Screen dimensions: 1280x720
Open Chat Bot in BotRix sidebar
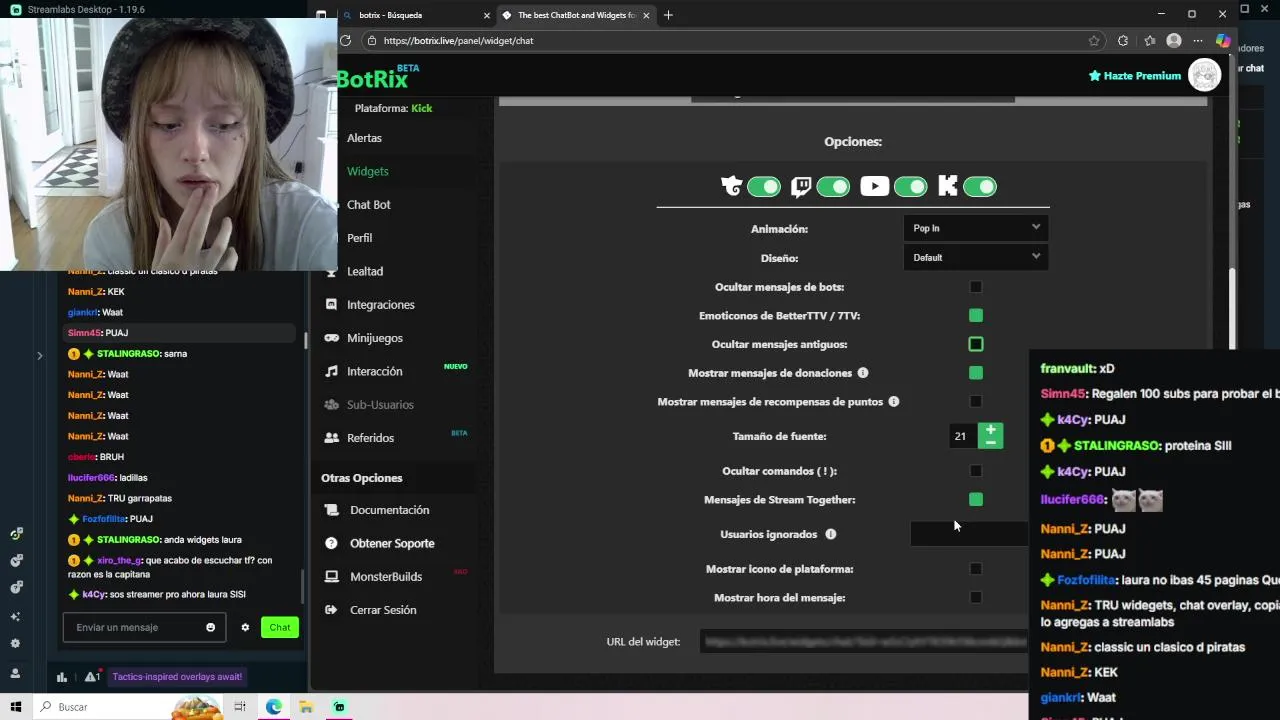click(369, 205)
